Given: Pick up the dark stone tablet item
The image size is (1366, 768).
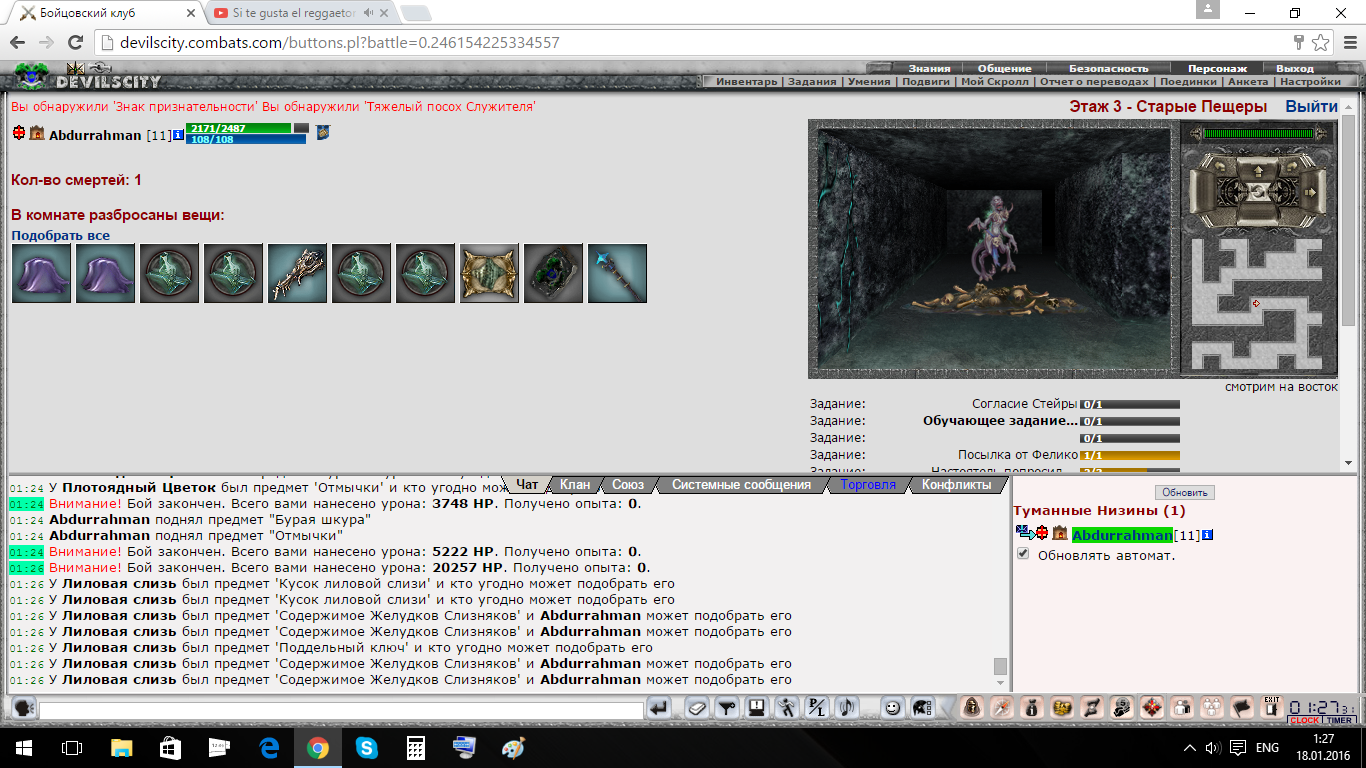Looking at the screenshot, I should pyautogui.click(x=554, y=273).
